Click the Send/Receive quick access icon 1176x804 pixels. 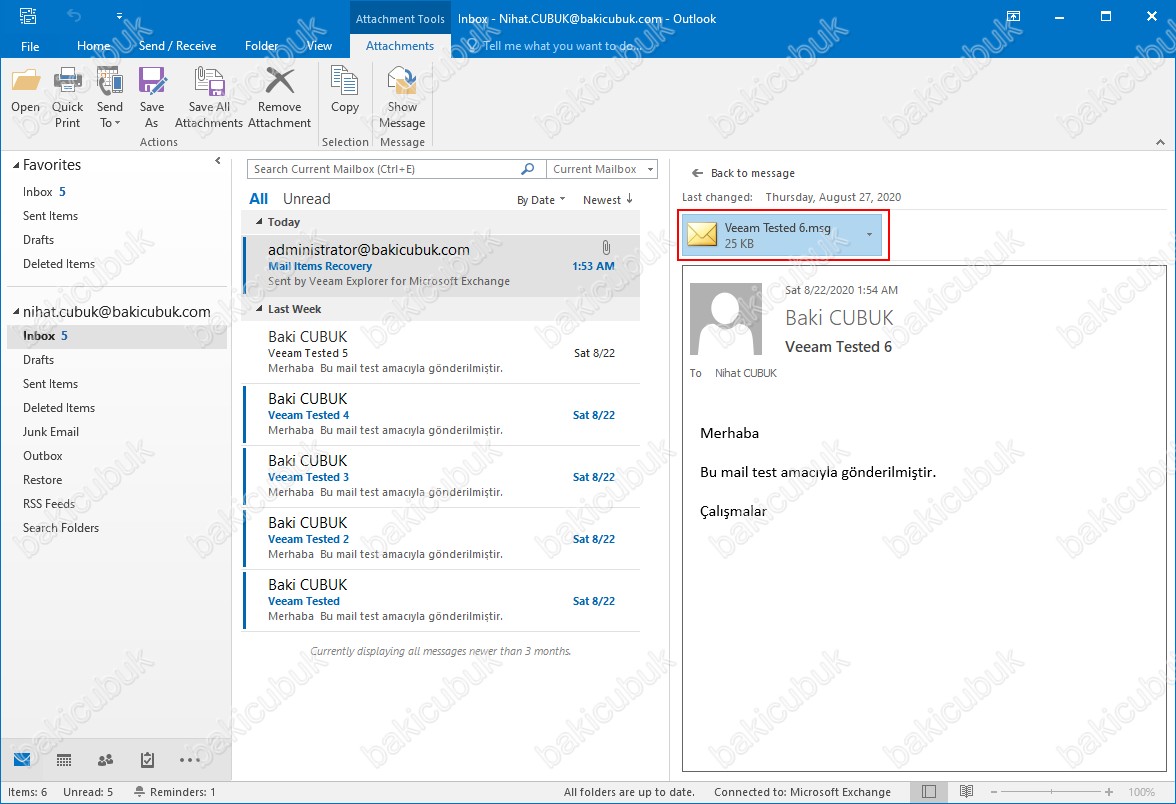coord(28,16)
